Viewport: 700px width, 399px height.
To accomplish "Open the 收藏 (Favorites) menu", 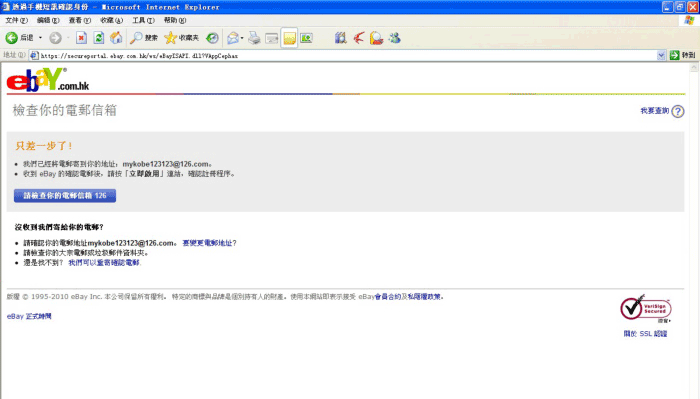I will 111,20.
